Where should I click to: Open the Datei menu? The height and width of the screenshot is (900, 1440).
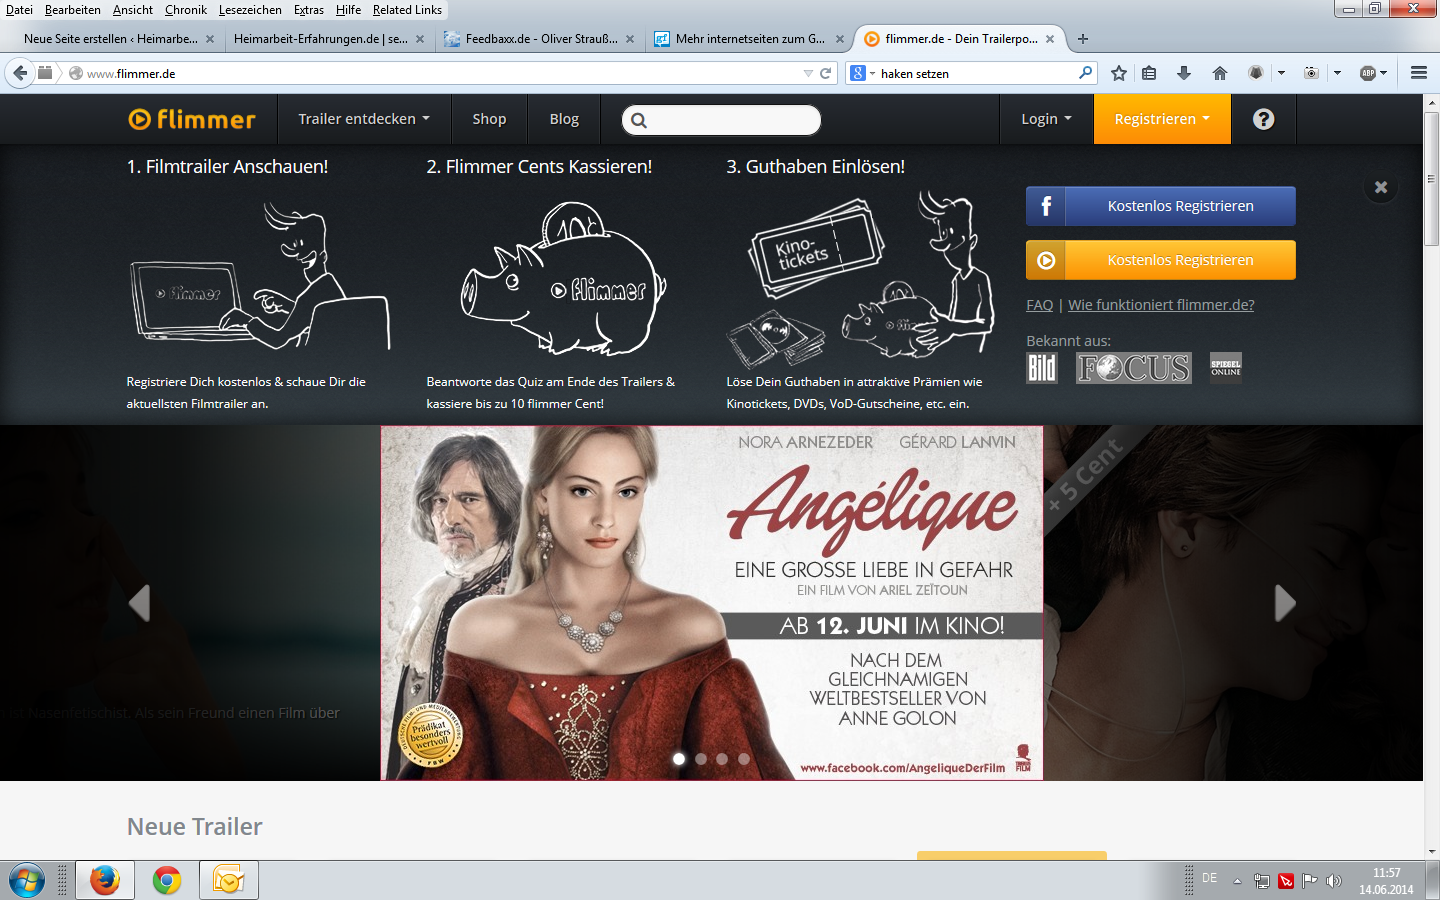click(19, 10)
